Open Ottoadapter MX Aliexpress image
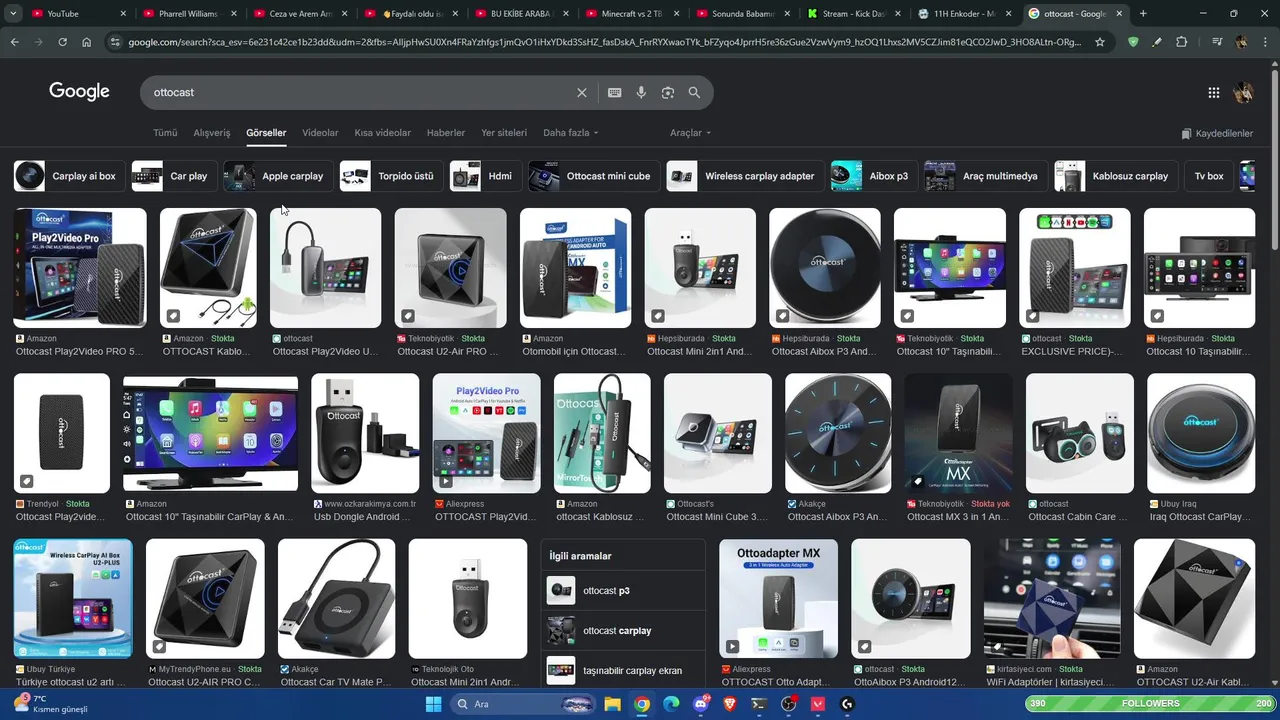The height and width of the screenshot is (720, 1280). coord(779,598)
